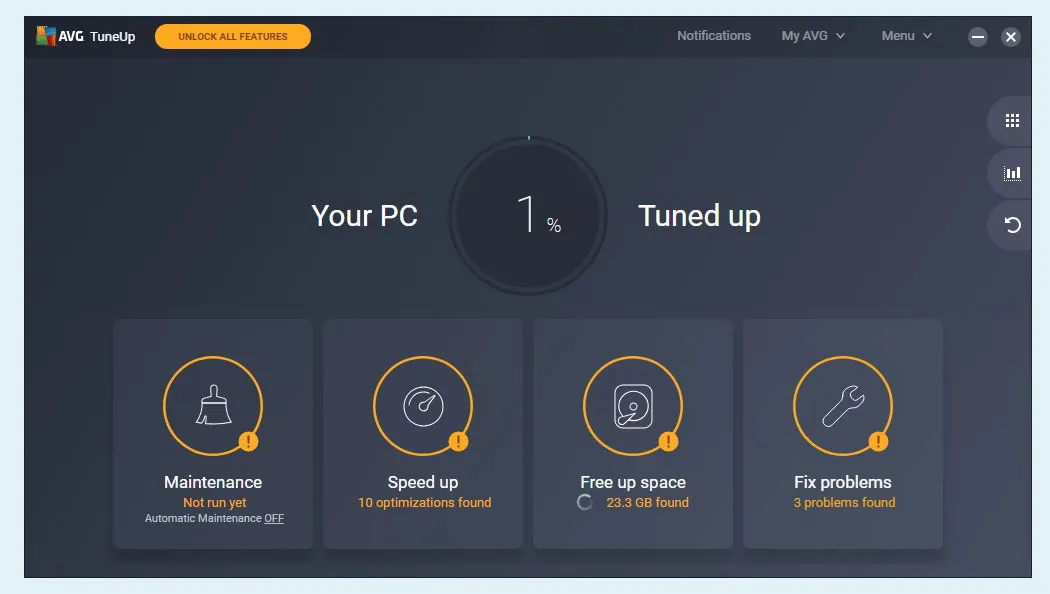The height and width of the screenshot is (594, 1050).
Task: Select the Fix problems wrench icon
Action: (842, 404)
